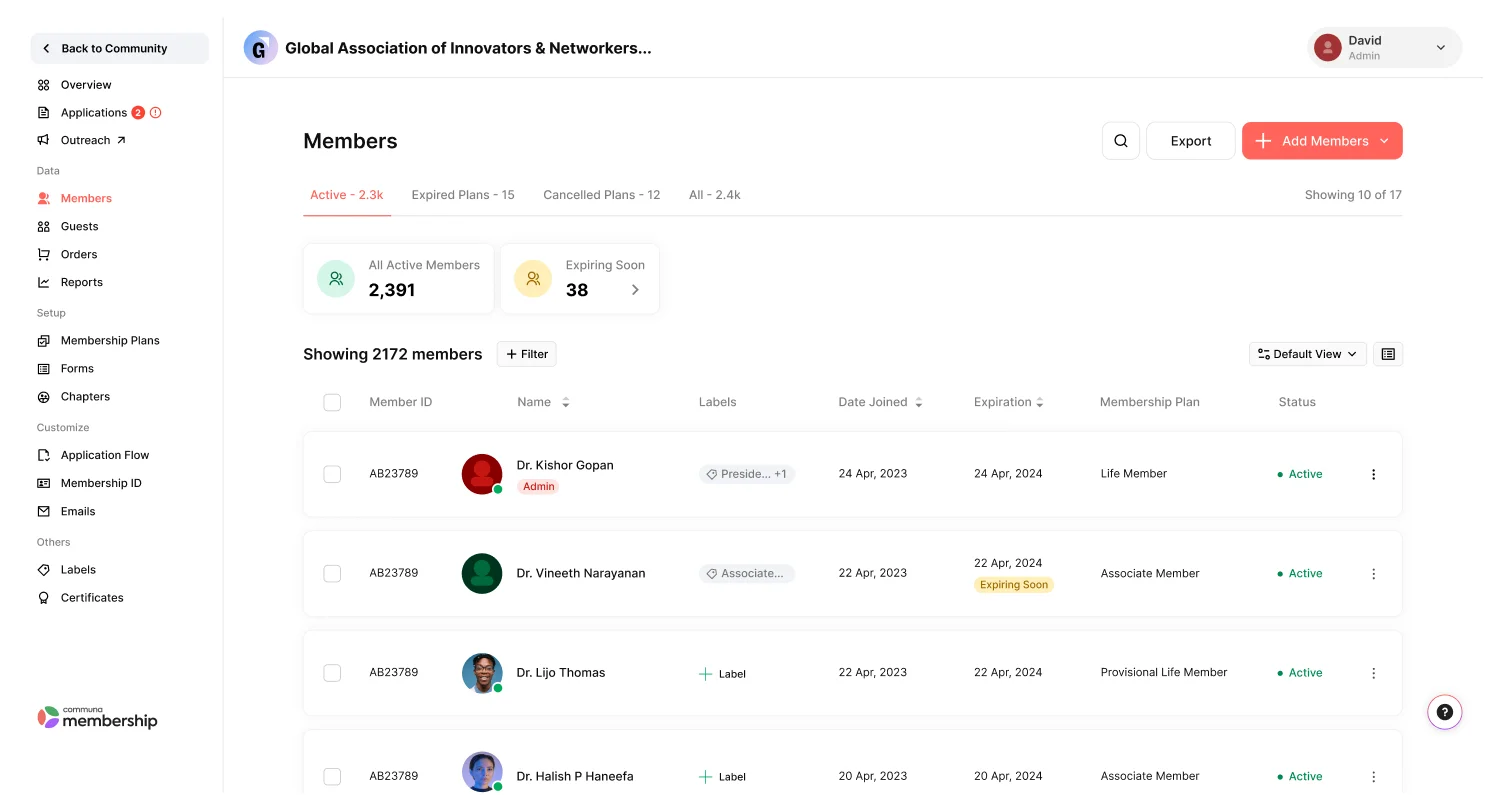Select Labels in the sidebar

point(76,569)
